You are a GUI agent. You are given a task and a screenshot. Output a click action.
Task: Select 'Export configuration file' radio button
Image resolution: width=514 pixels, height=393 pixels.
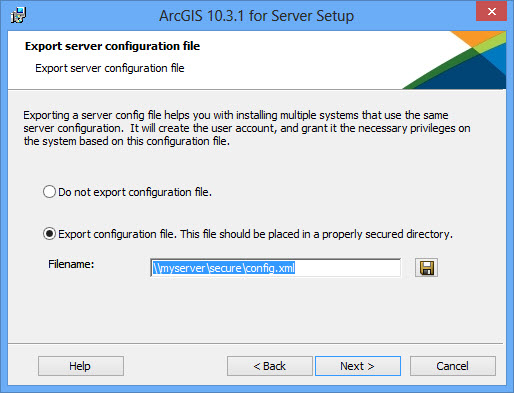49,234
